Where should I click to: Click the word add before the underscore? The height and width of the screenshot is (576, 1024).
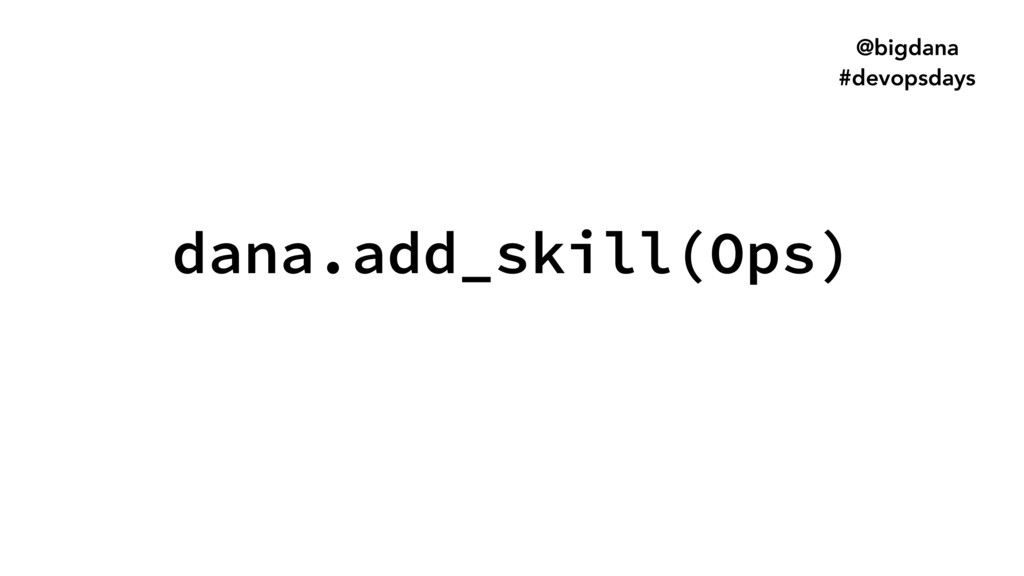(x=404, y=252)
